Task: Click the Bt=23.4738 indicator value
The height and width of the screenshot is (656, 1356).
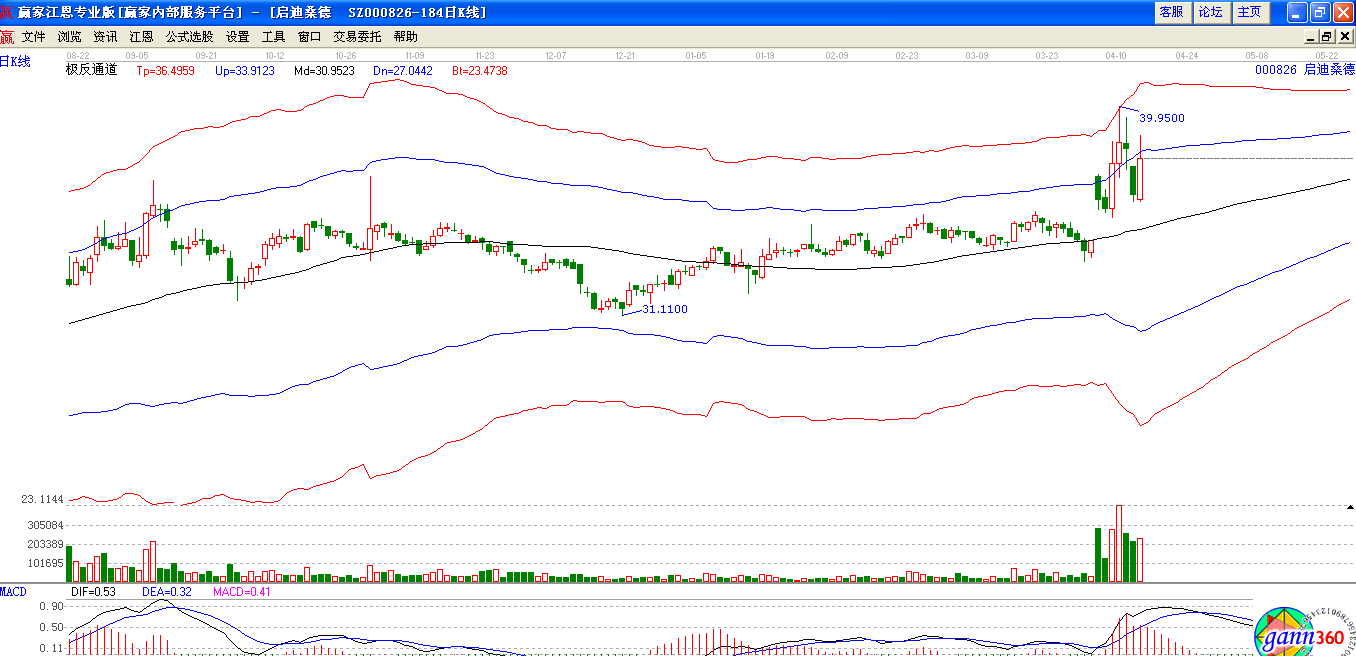Action: tap(480, 71)
